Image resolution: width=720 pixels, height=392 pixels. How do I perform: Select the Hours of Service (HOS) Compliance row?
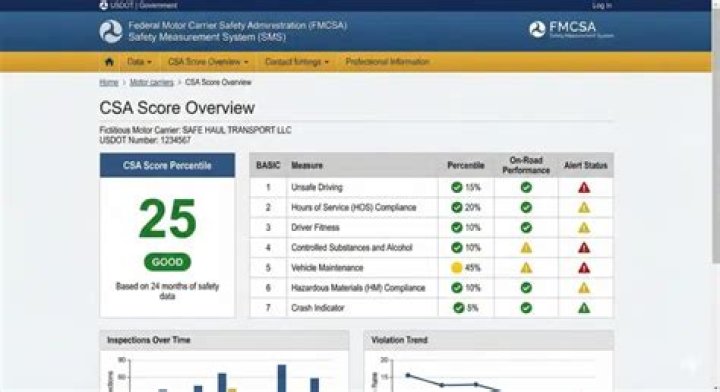coord(432,207)
